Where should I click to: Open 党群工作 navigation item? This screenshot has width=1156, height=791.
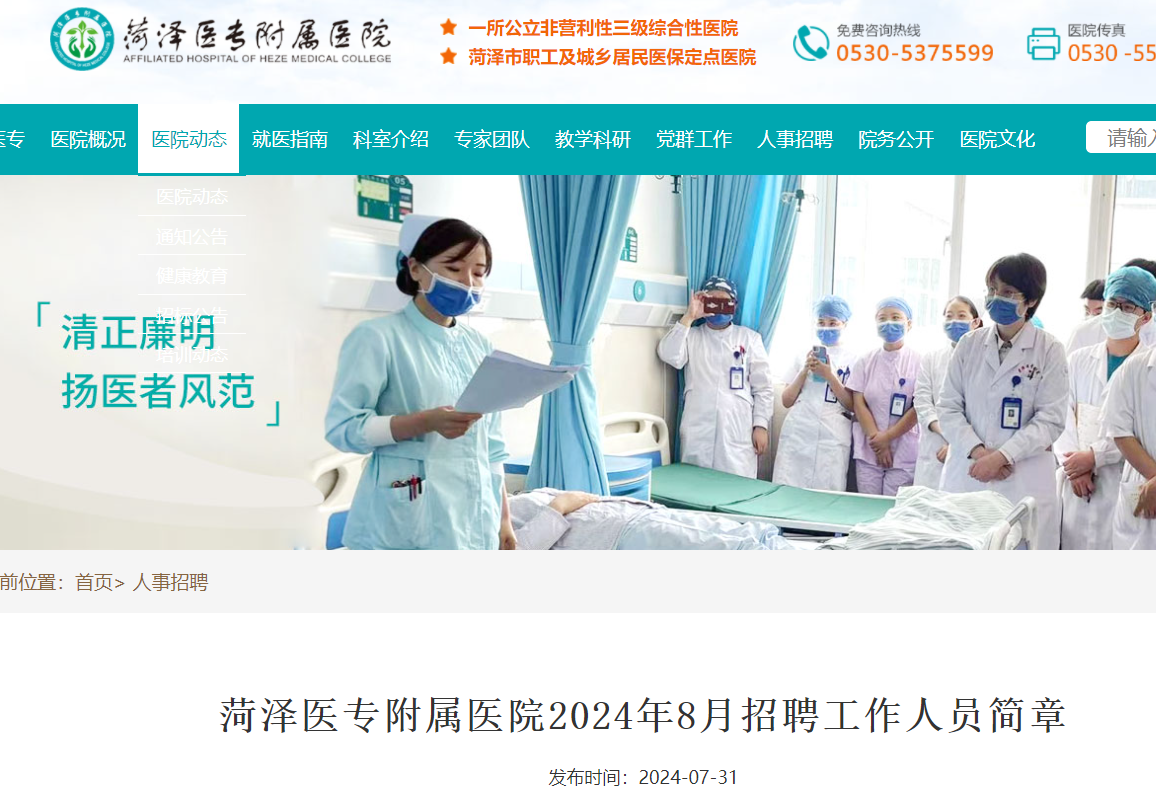694,139
